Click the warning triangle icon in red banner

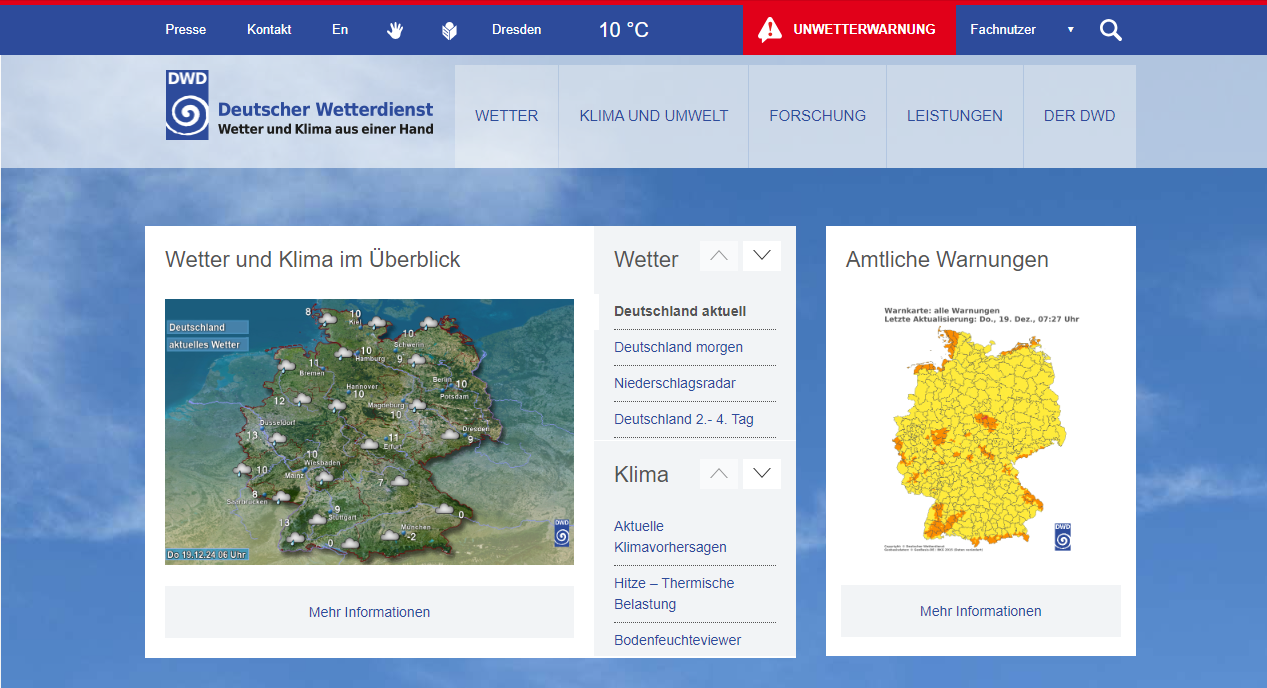click(770, 30)
